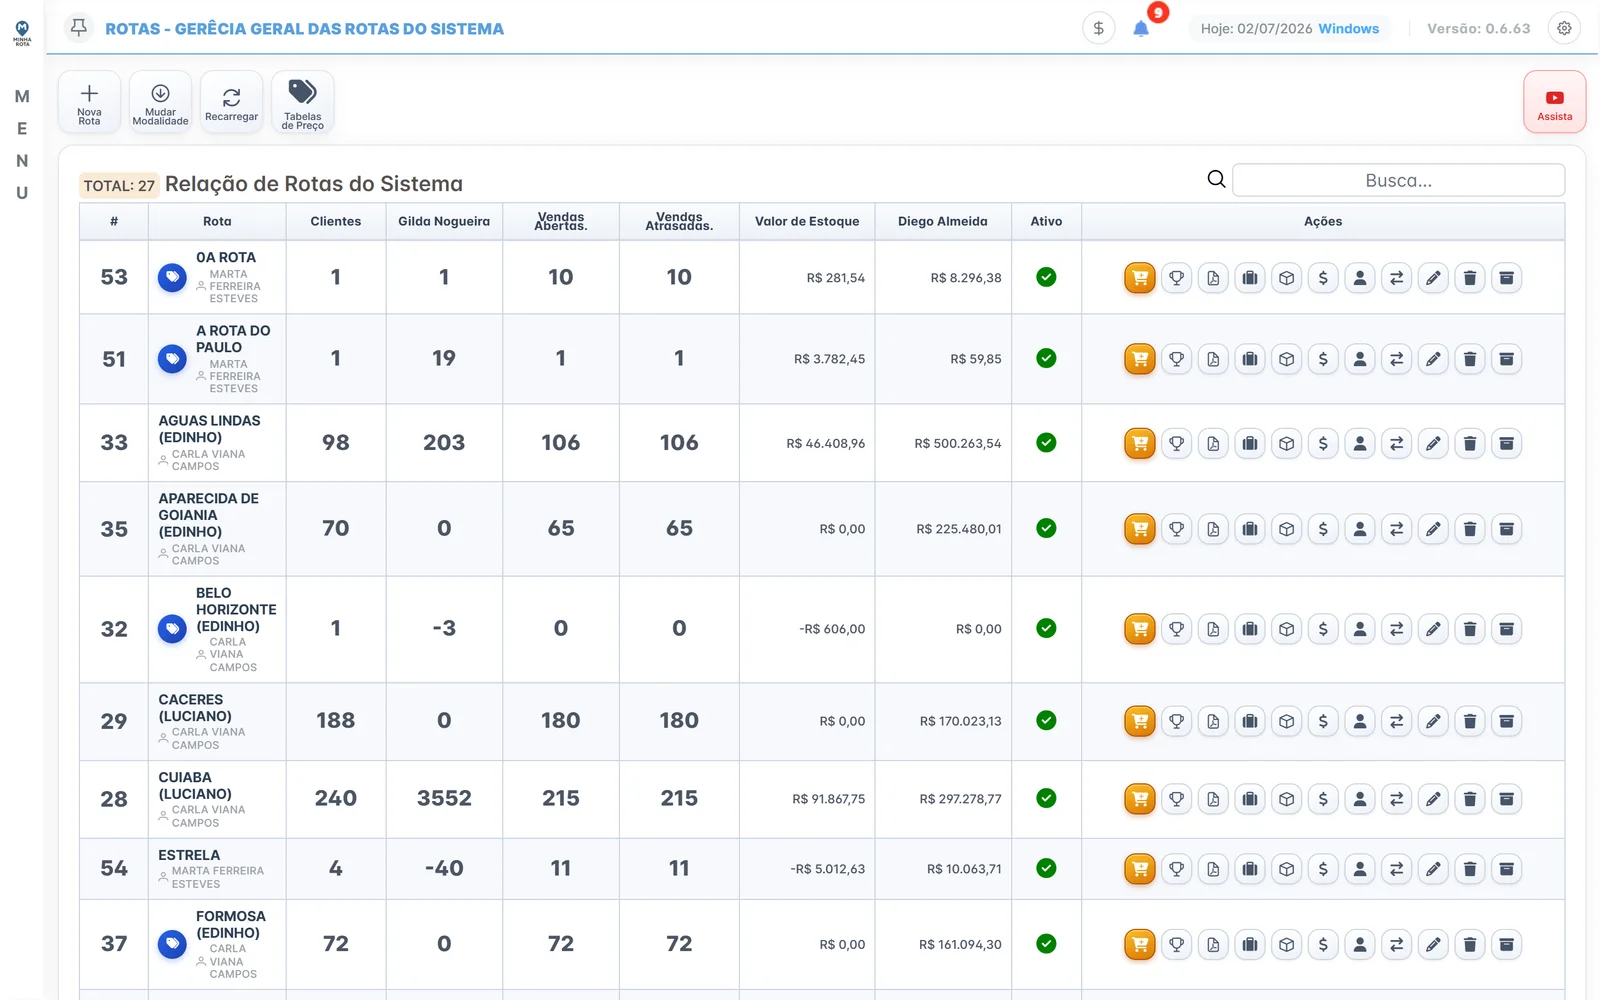Click the dollar icon for route 28
Screen dimensions: 1600x1000
click(1323, 799)
